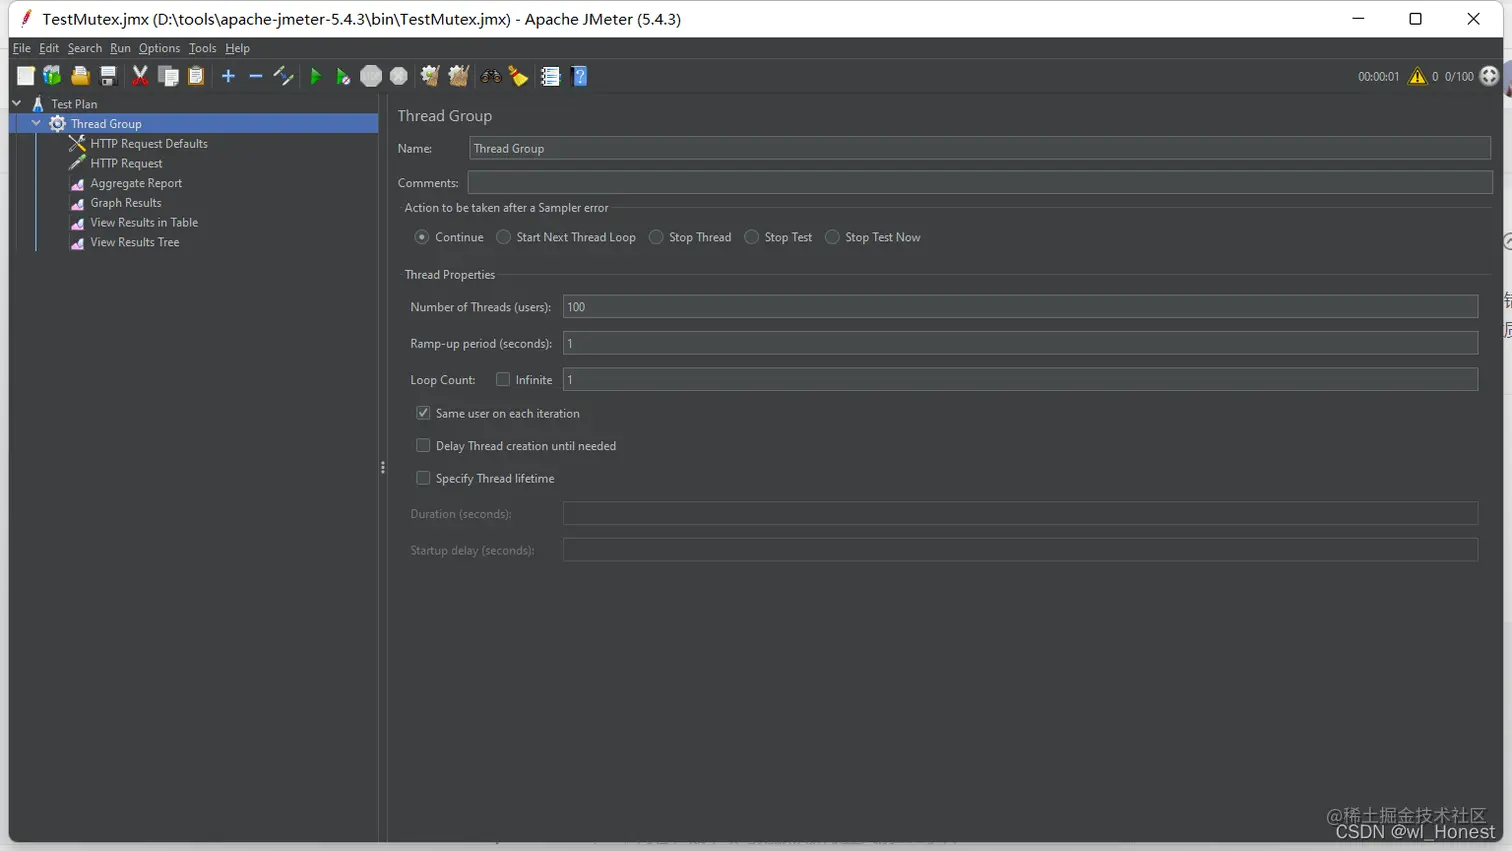
Task: Open the Run menu
Action: 120,48
